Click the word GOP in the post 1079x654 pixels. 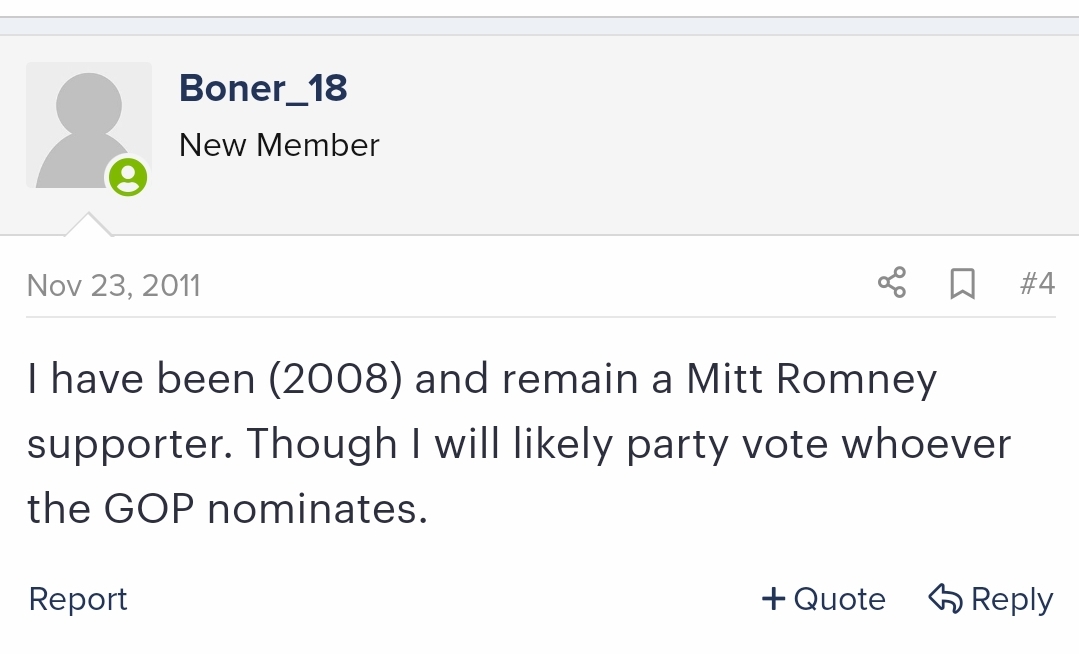tap(149, 509)
